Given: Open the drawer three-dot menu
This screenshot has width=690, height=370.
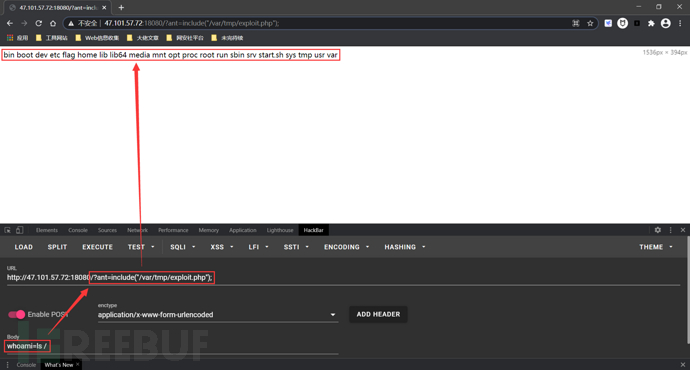Looking at the screenshot, I should [x=7, y=365].
